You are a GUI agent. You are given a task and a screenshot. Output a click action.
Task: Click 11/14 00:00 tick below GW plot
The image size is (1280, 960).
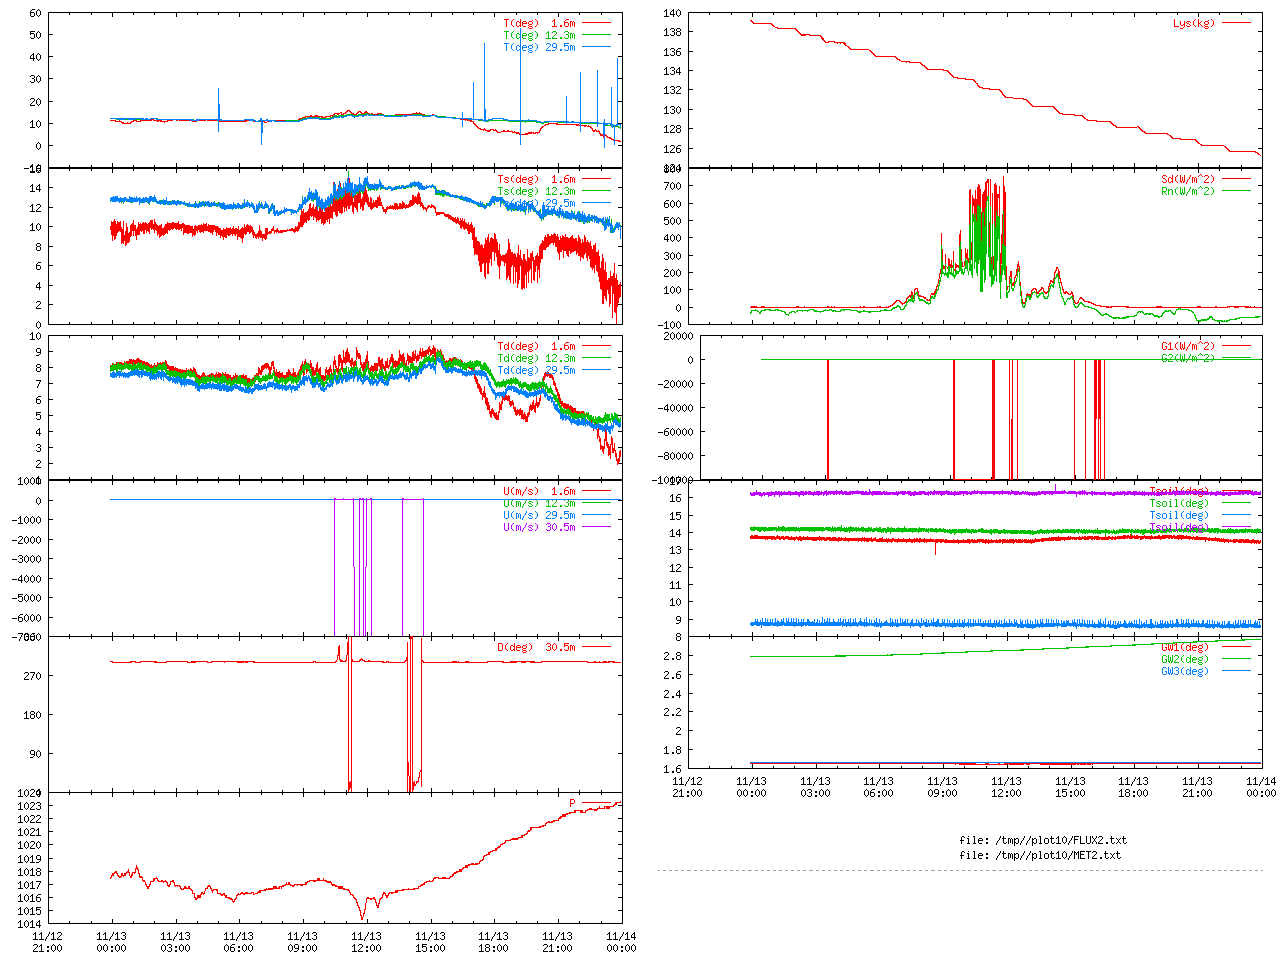tap(1261, 787)
